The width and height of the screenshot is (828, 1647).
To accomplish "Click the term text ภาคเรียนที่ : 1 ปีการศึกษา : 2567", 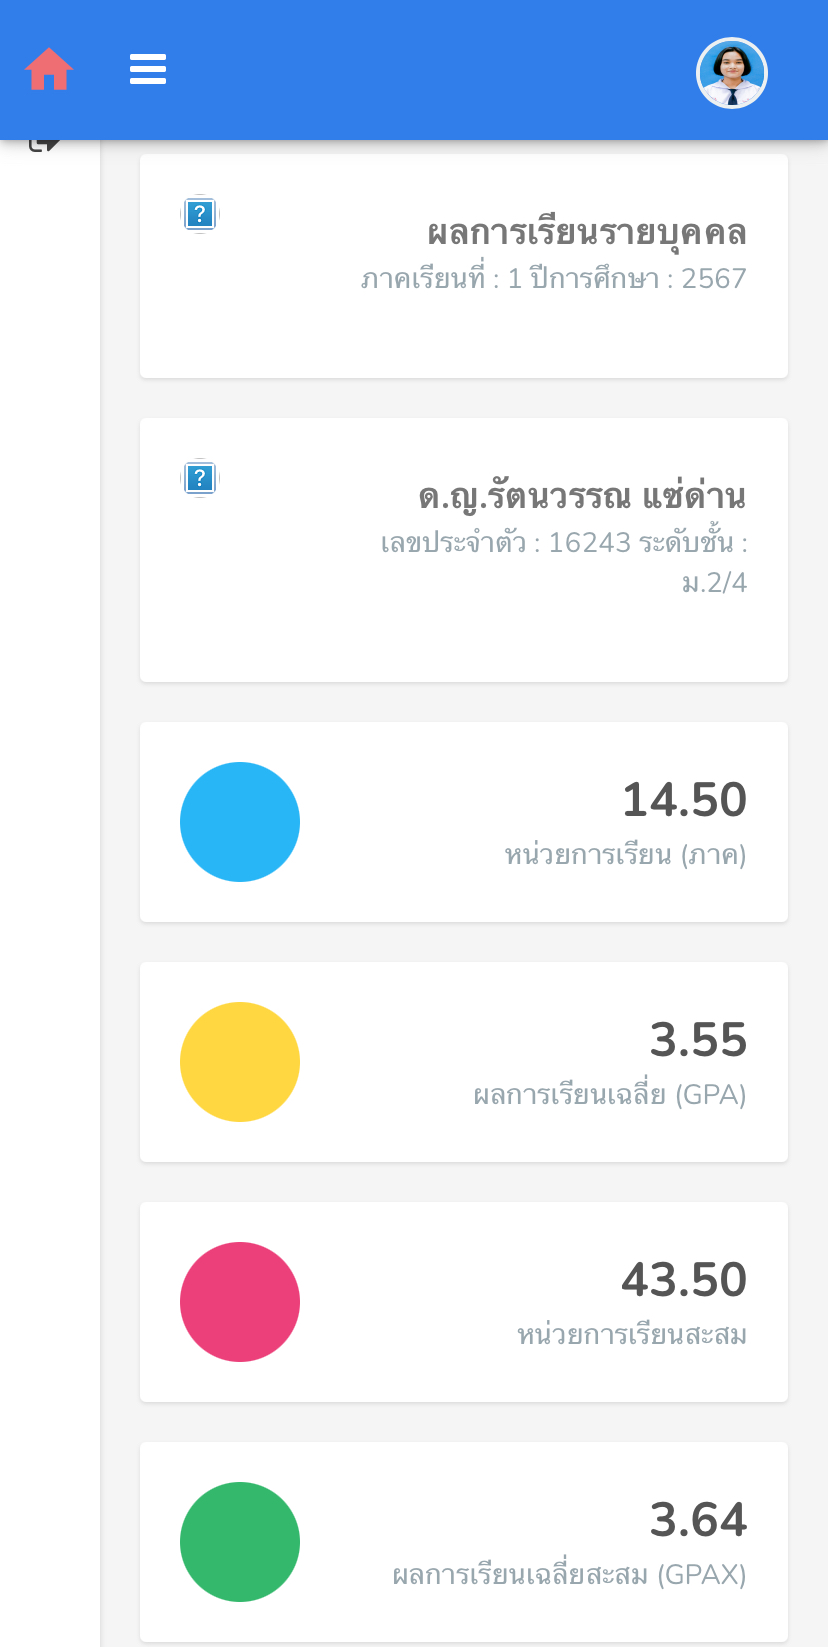I will point(554,278).
